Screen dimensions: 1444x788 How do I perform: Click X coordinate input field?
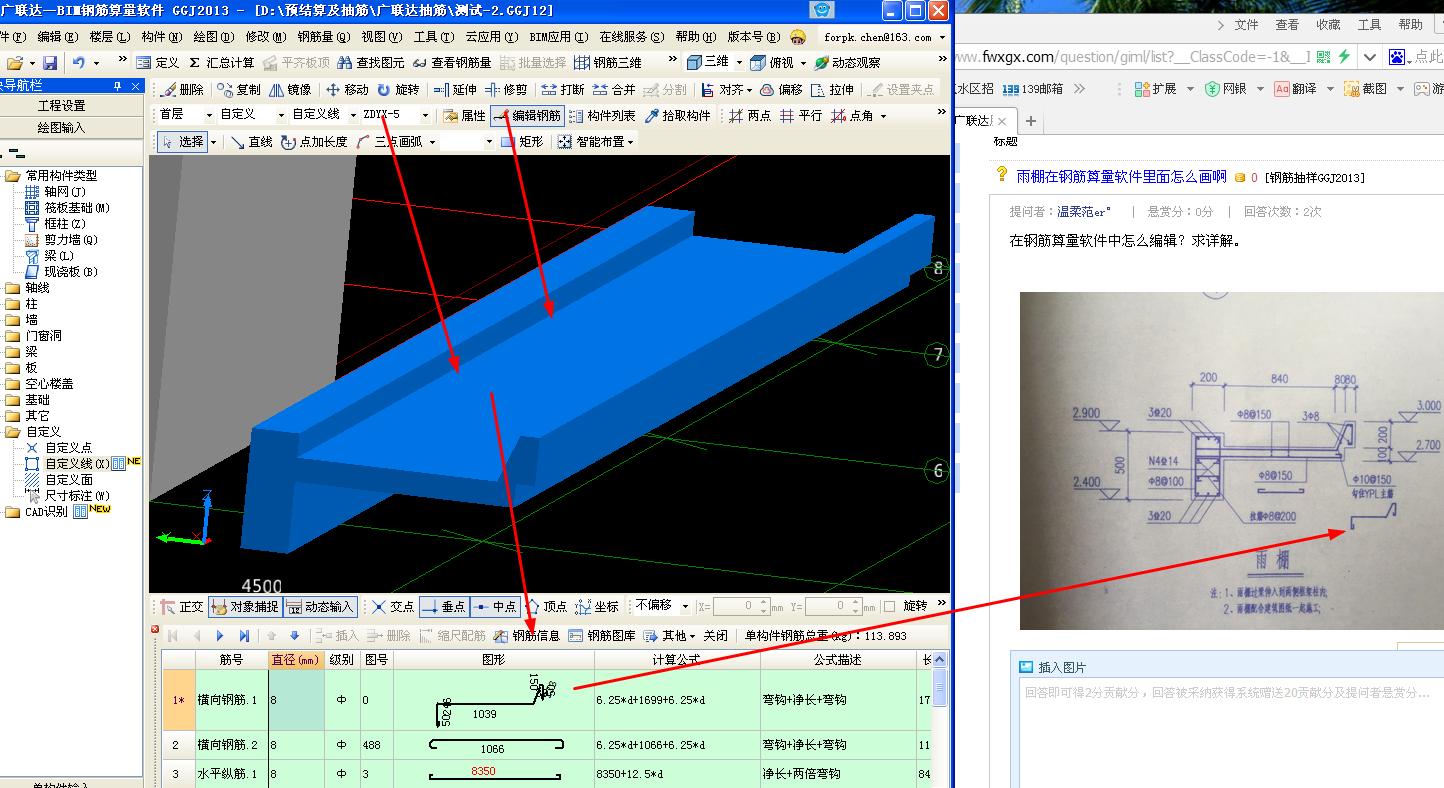(740, 606)
